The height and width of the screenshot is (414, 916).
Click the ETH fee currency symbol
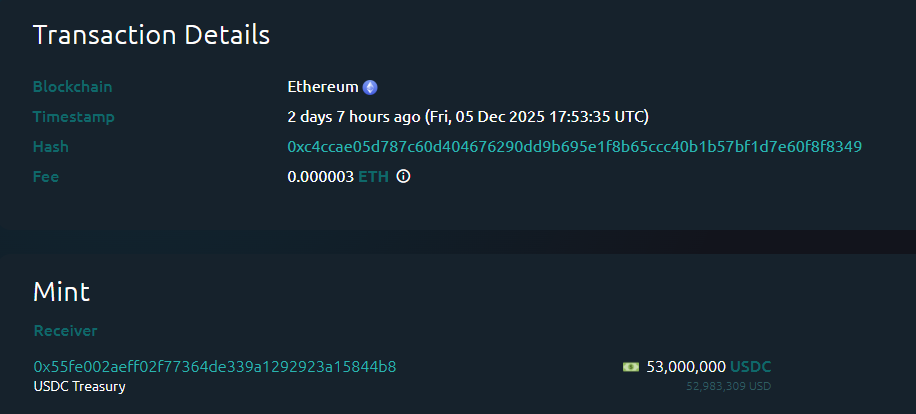tap(373, 177)
